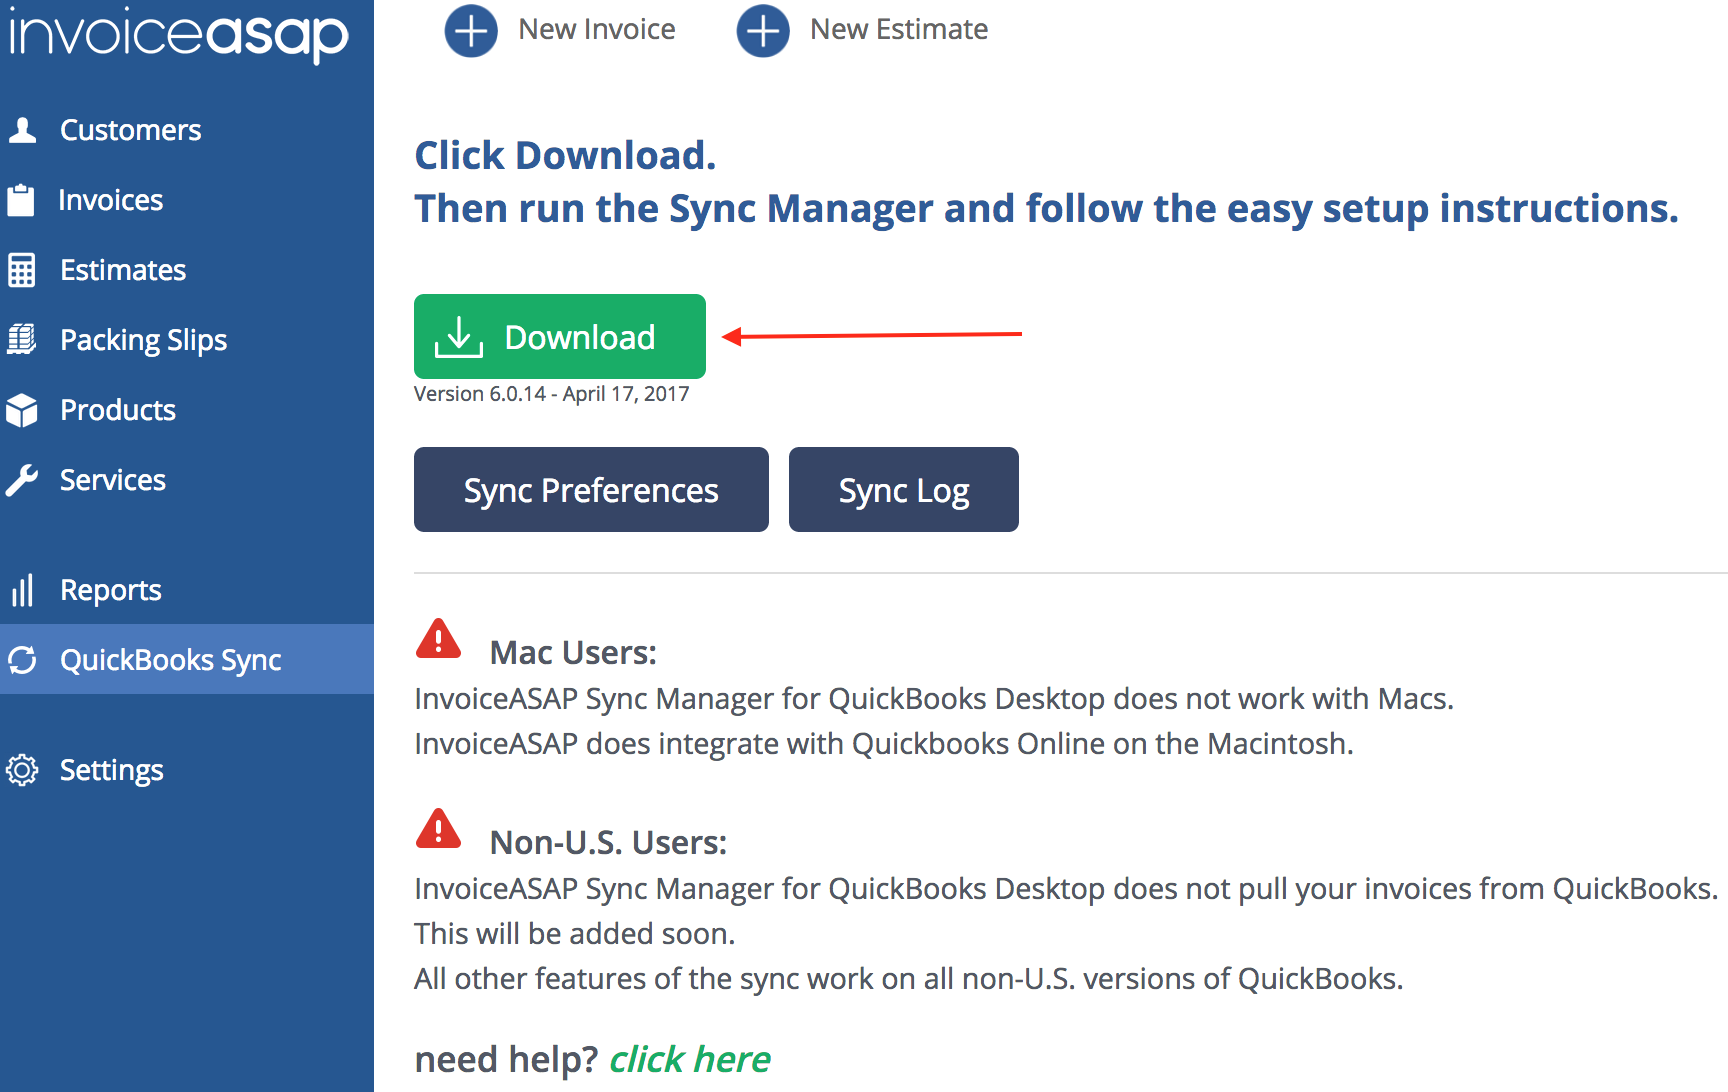The image size is (1728, 1092).
Task: Click the Invoices briefcase icon
Action: coord(23,199)
